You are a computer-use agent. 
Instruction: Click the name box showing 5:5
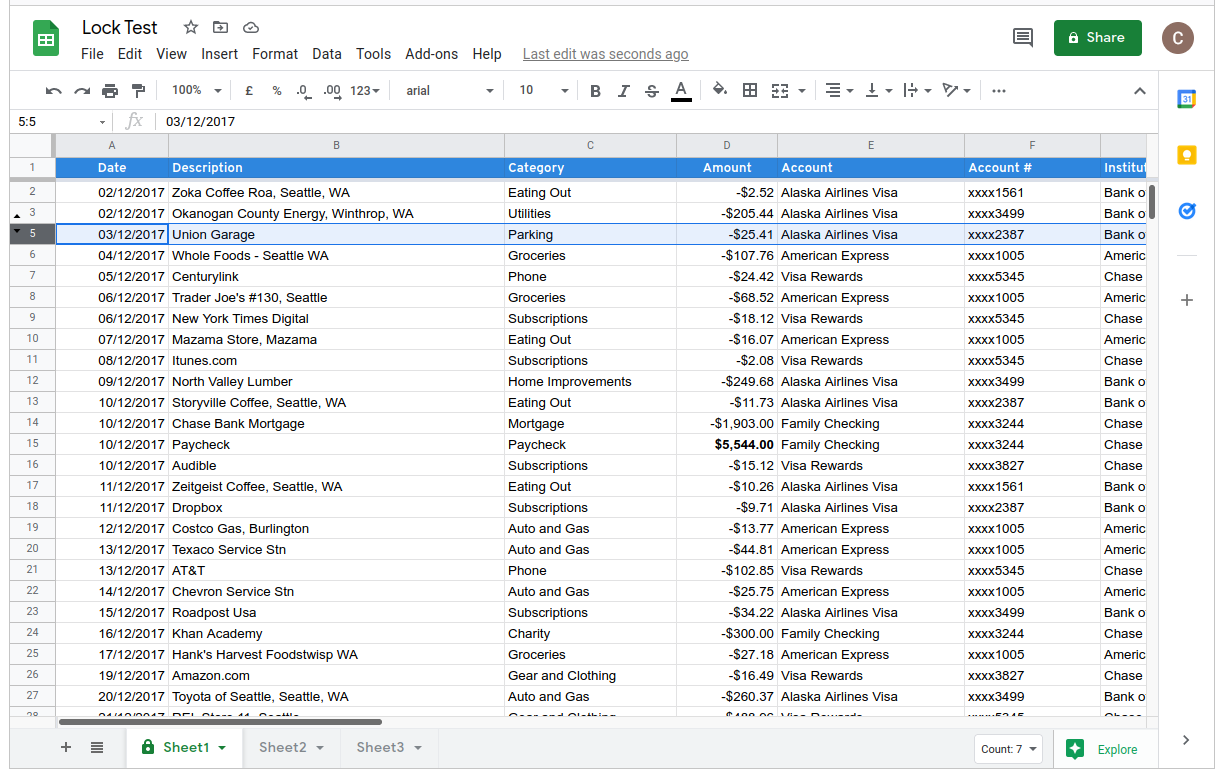(x=60, y=122)
